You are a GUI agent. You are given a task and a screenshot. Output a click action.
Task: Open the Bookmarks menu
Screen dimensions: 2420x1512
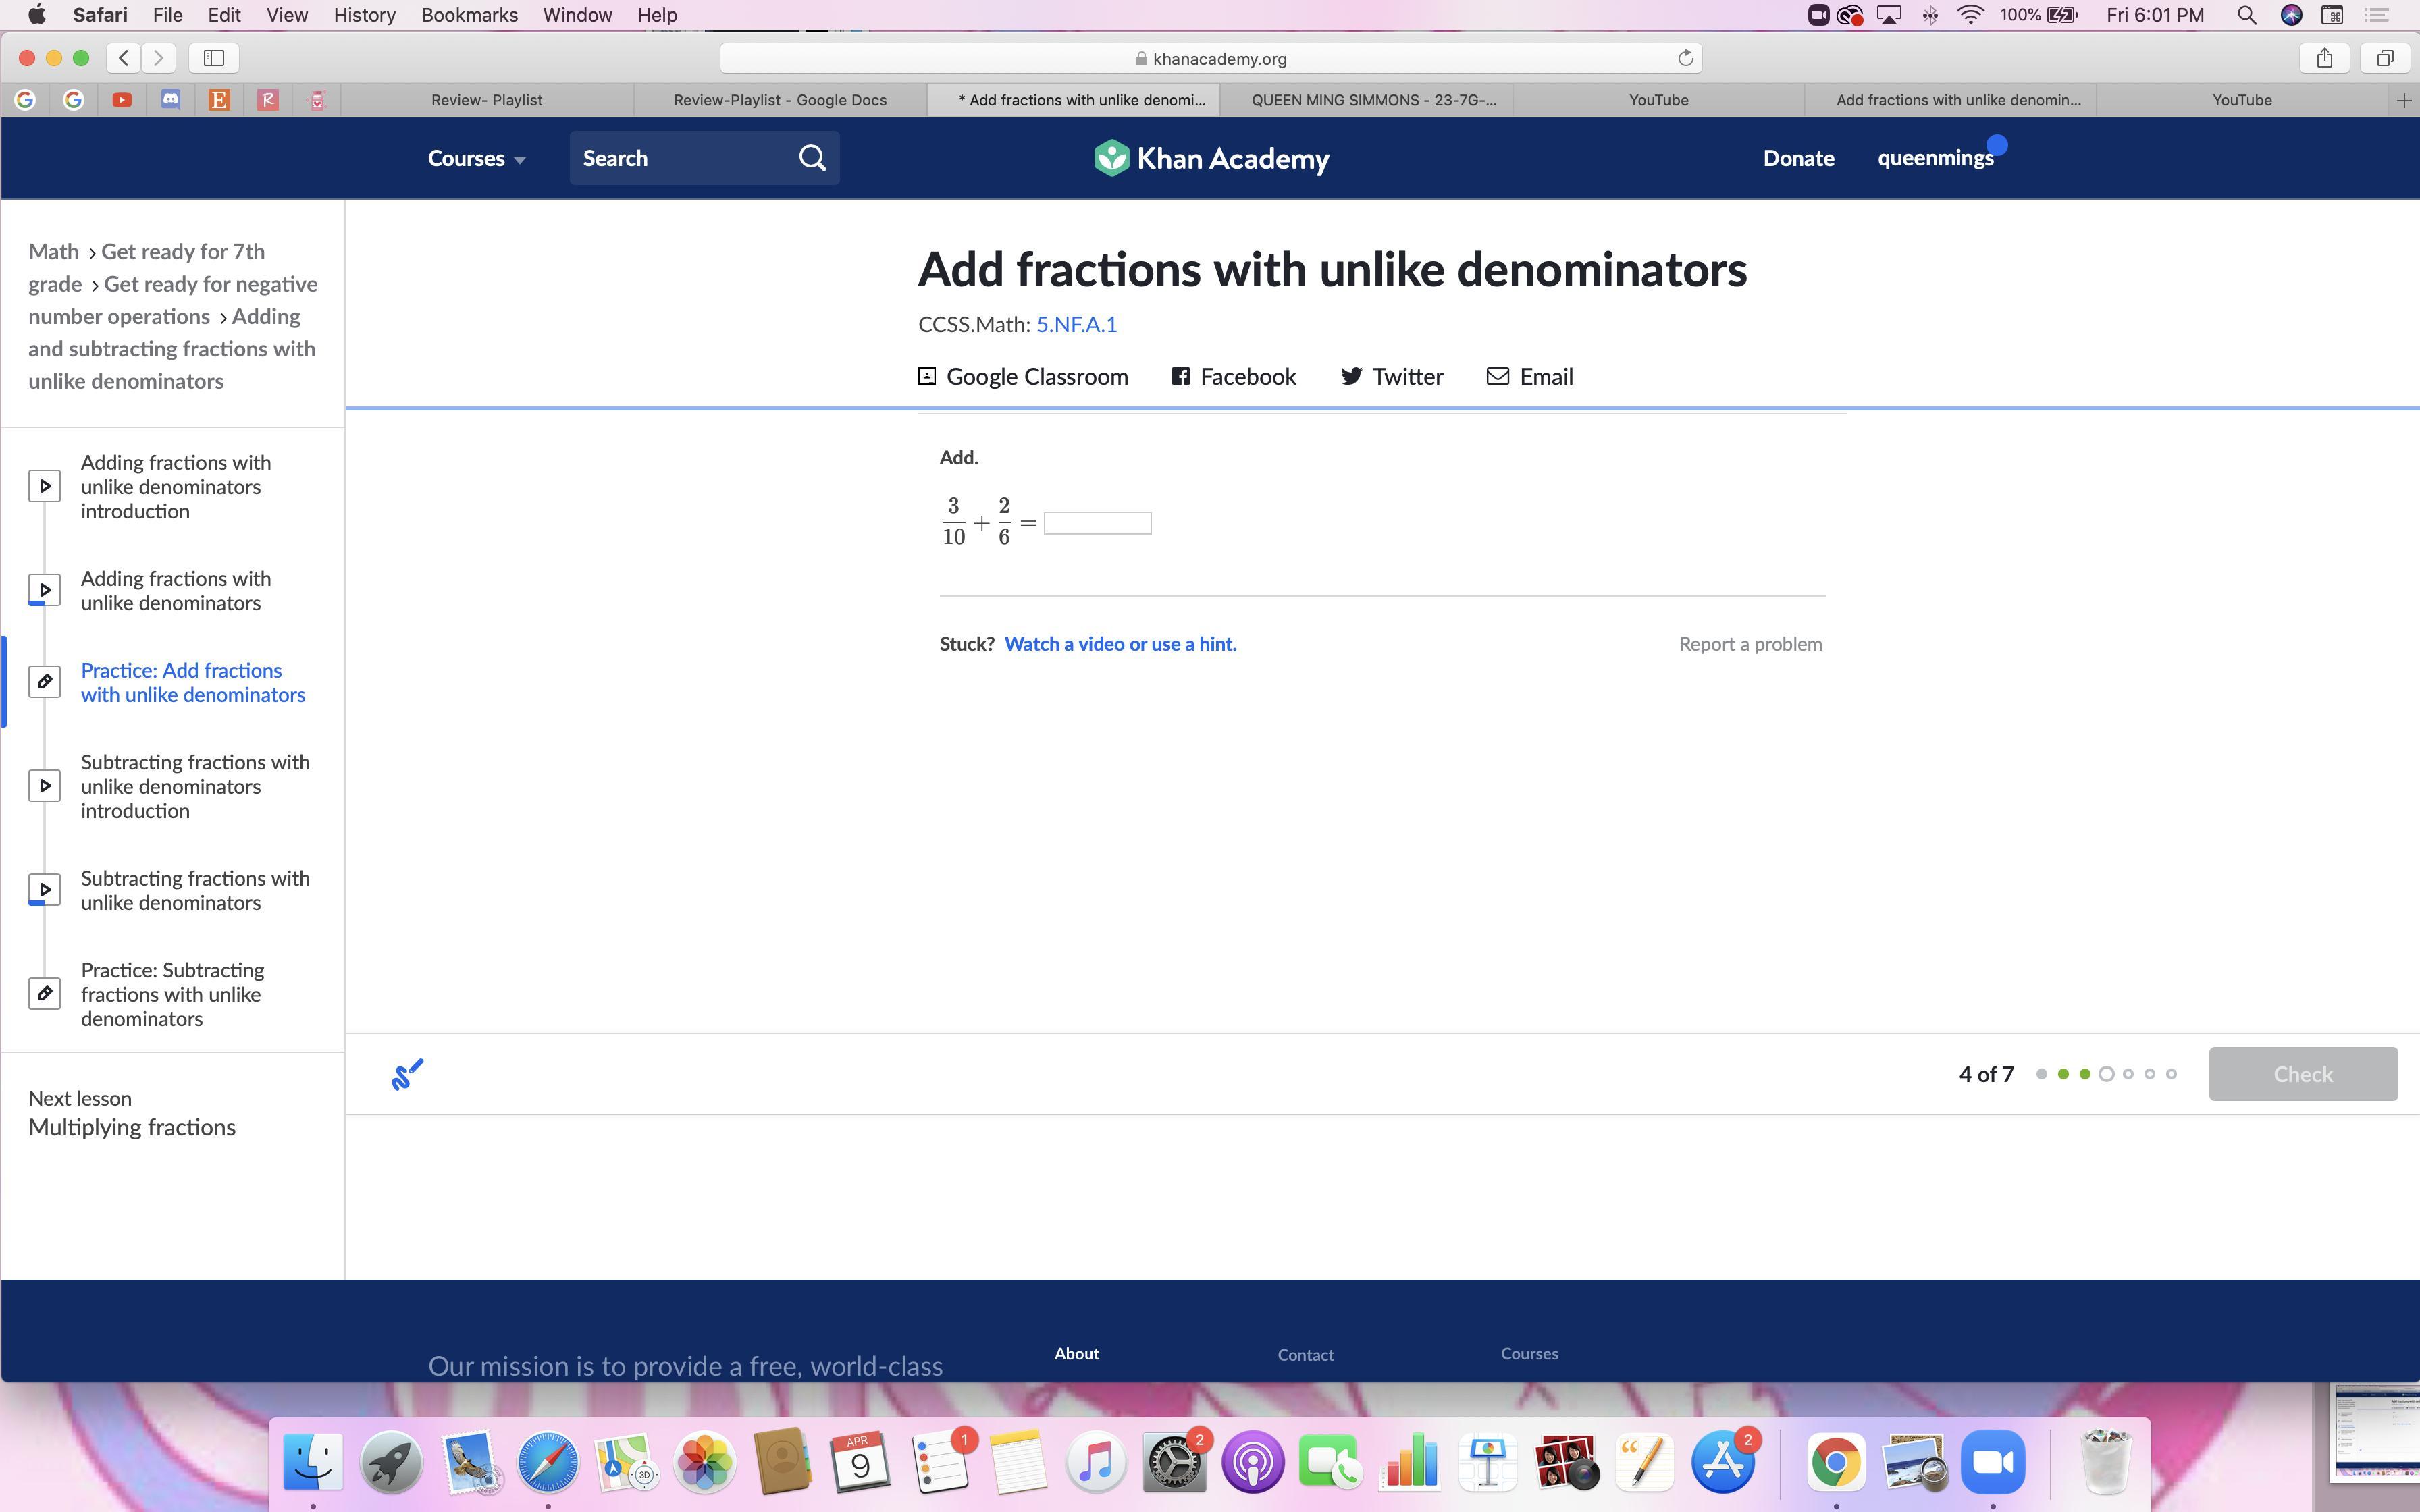469,15
